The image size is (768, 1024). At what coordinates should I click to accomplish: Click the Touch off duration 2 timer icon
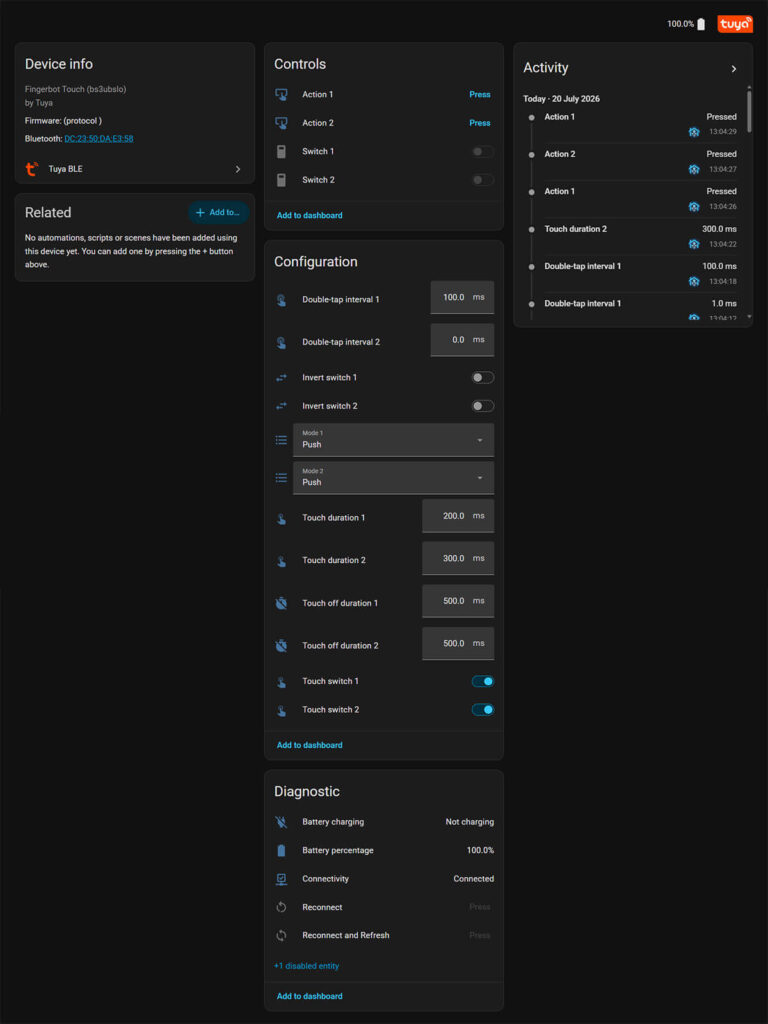click(281, 646)
